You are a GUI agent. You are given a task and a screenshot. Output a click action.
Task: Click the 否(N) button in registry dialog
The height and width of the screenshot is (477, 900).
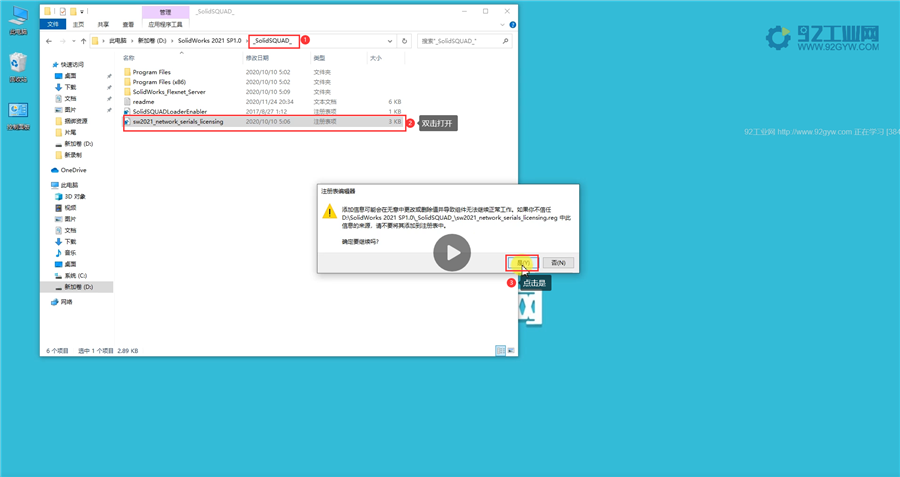[558, 263]
